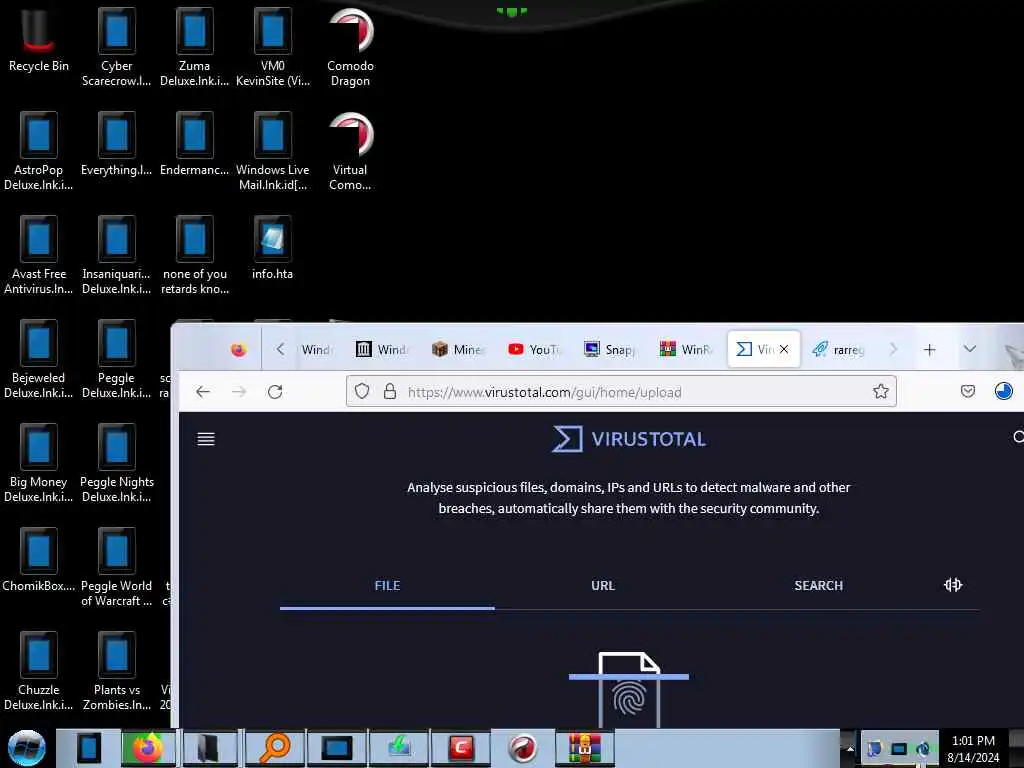1024x768 pixels.
Task: Click the fingerprint file upload icon
Action: (629, 689)
